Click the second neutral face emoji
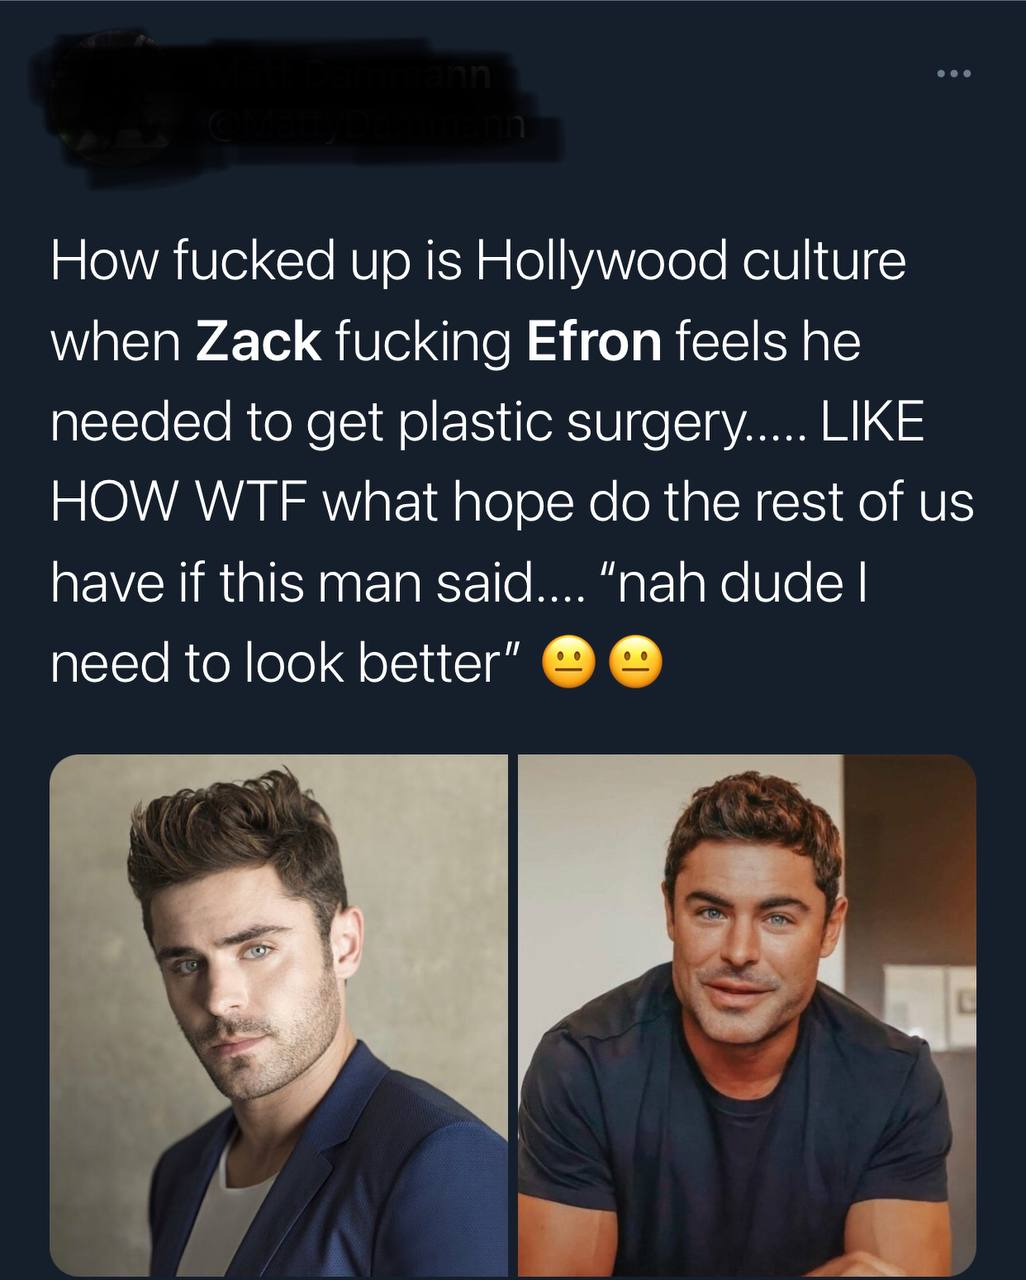 pyautogui.click(x=636, y=663)
